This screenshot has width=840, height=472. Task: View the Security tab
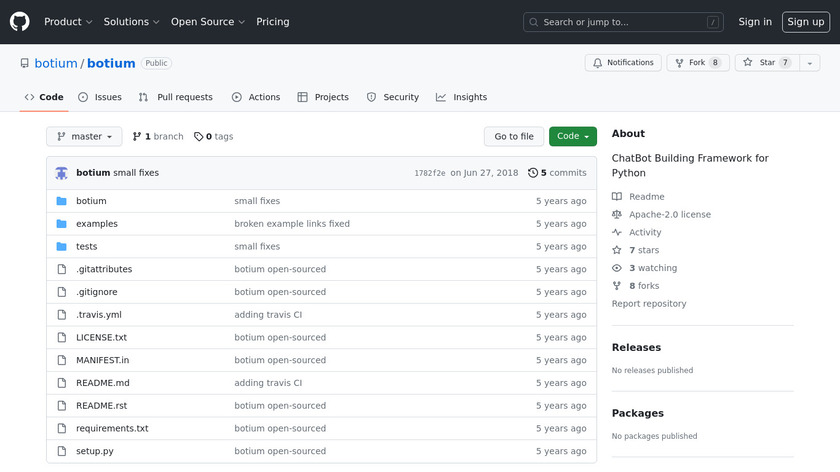(393, 97)
